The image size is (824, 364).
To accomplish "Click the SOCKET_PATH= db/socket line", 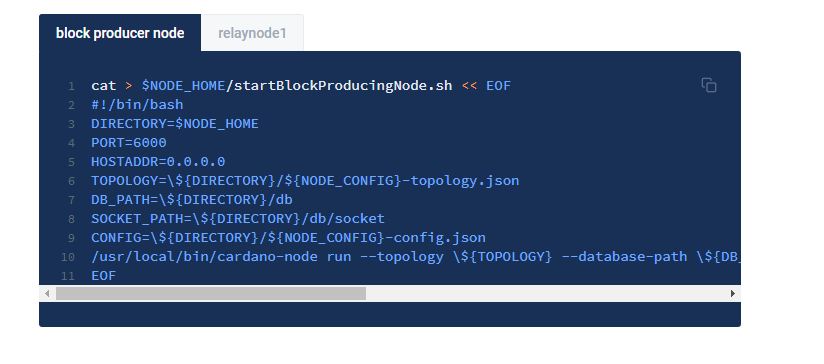I will (238, 219).
